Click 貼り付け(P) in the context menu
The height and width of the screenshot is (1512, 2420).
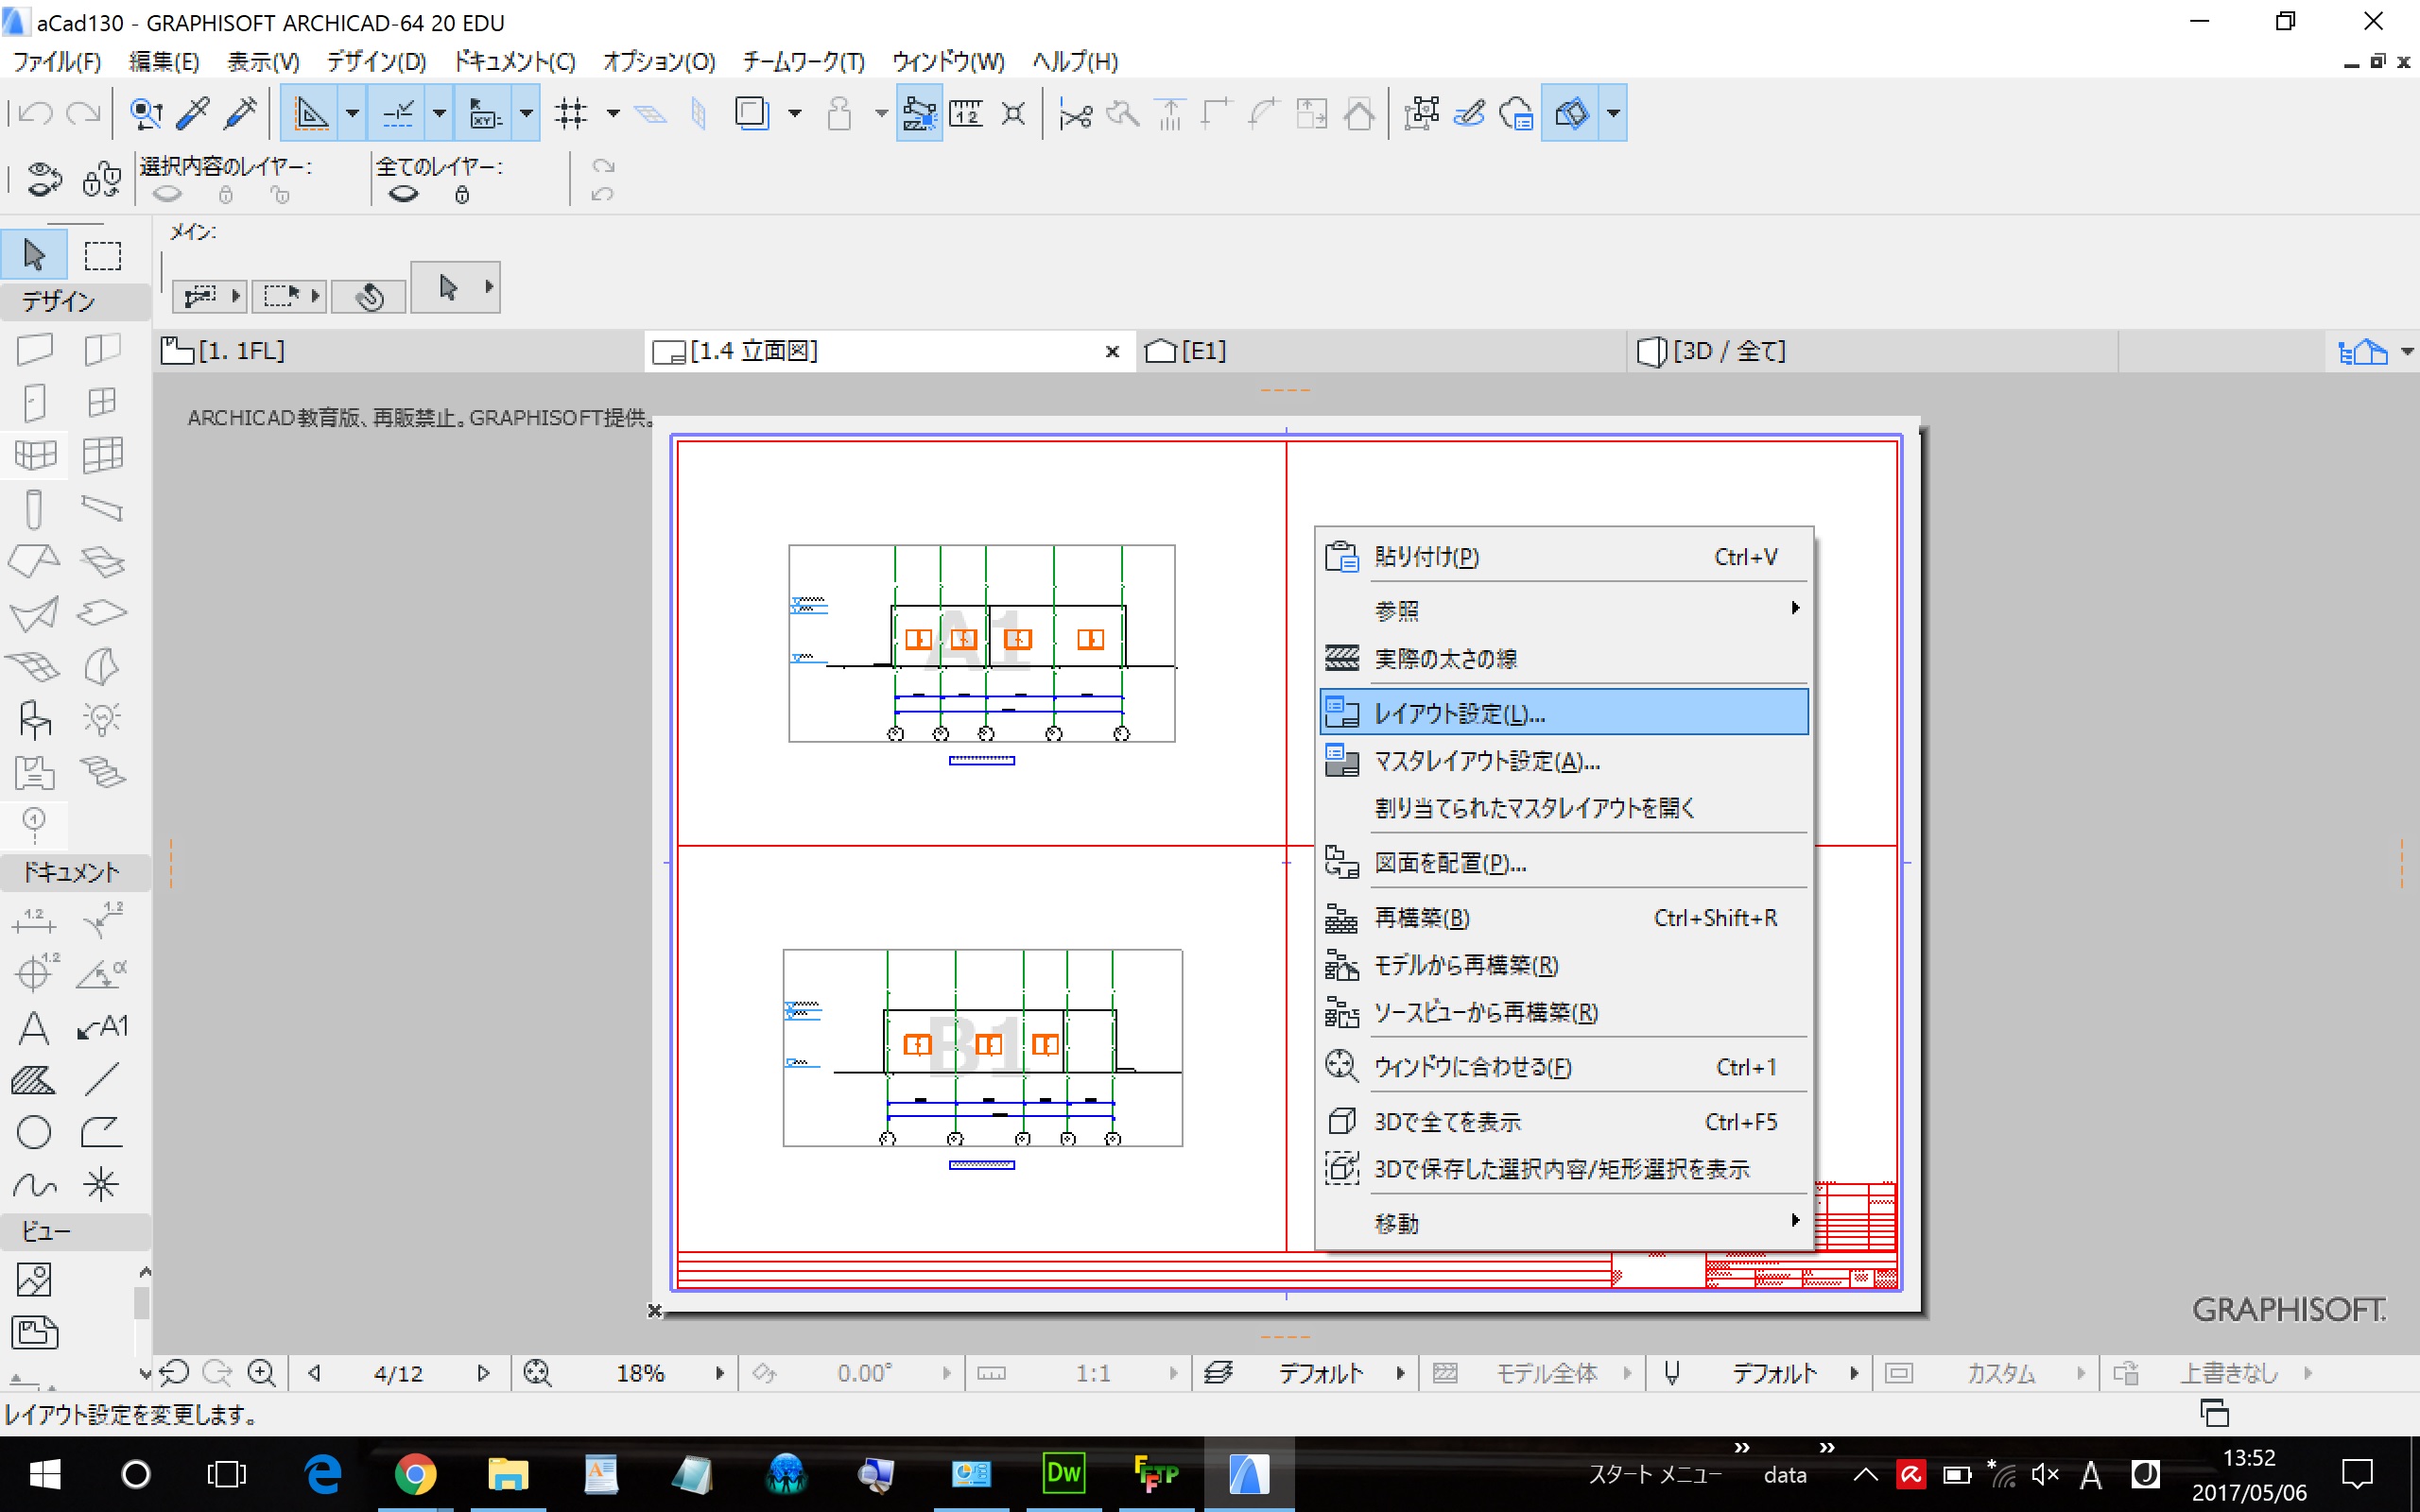click(x=1564, y=556)
